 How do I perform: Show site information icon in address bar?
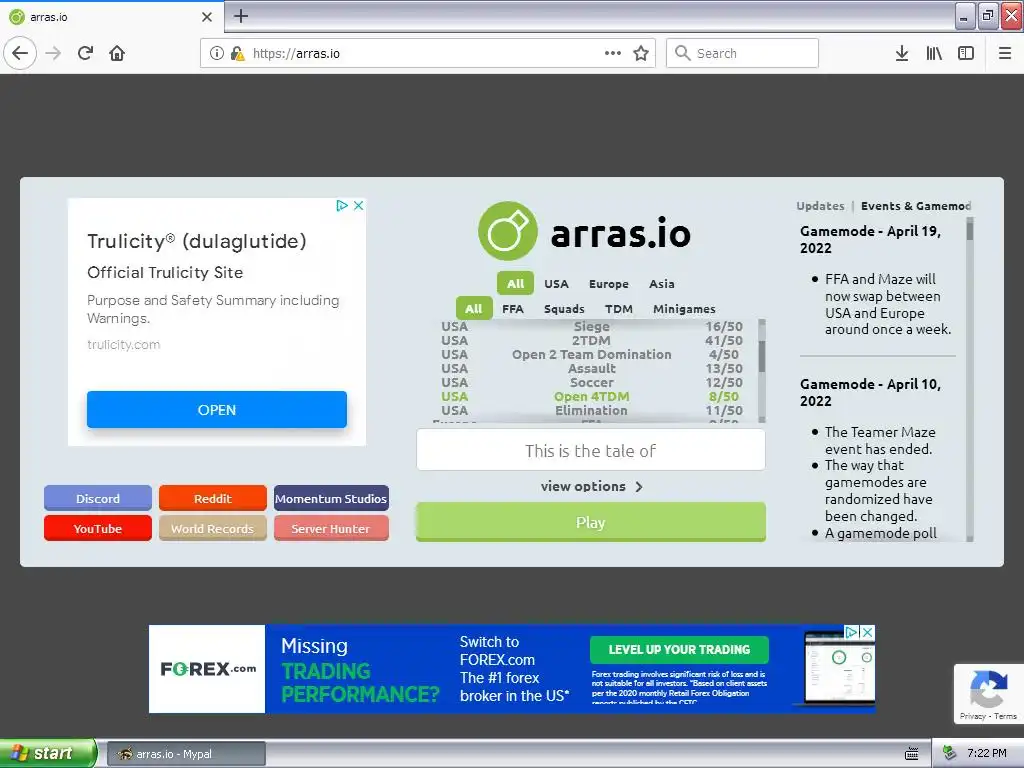217,53
